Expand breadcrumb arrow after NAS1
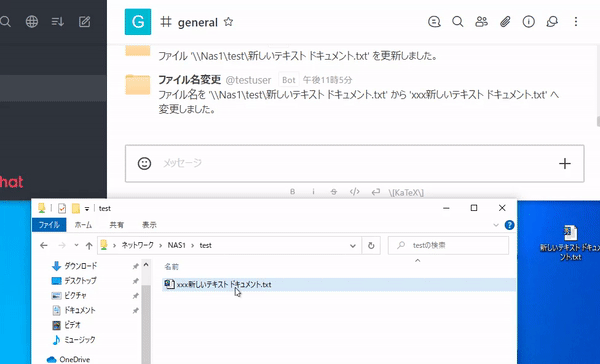The height and width of the screenshot is (364, 600). click(192, 245)
